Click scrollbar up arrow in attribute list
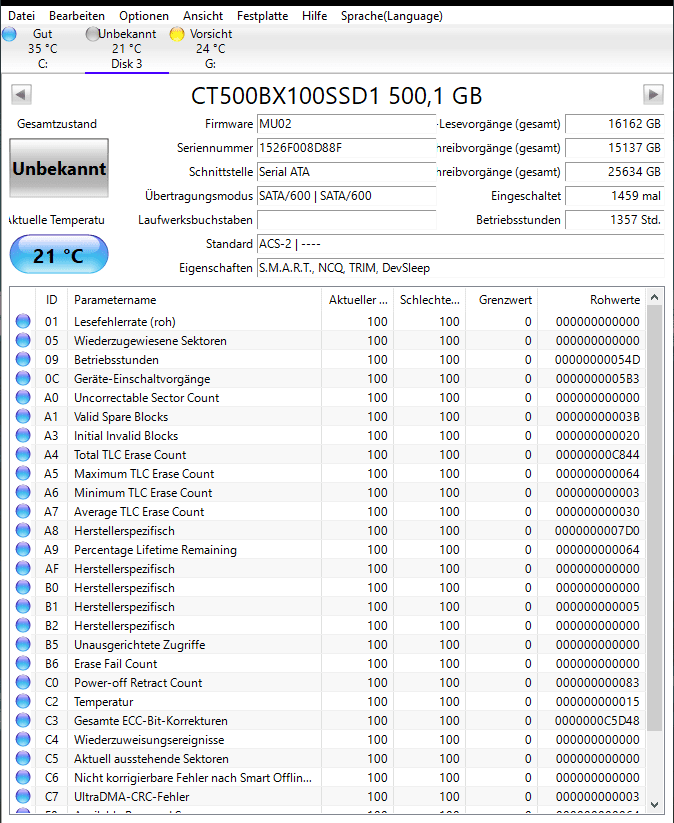Viewport: 674px width, 823px height. [x=655, y=298]
